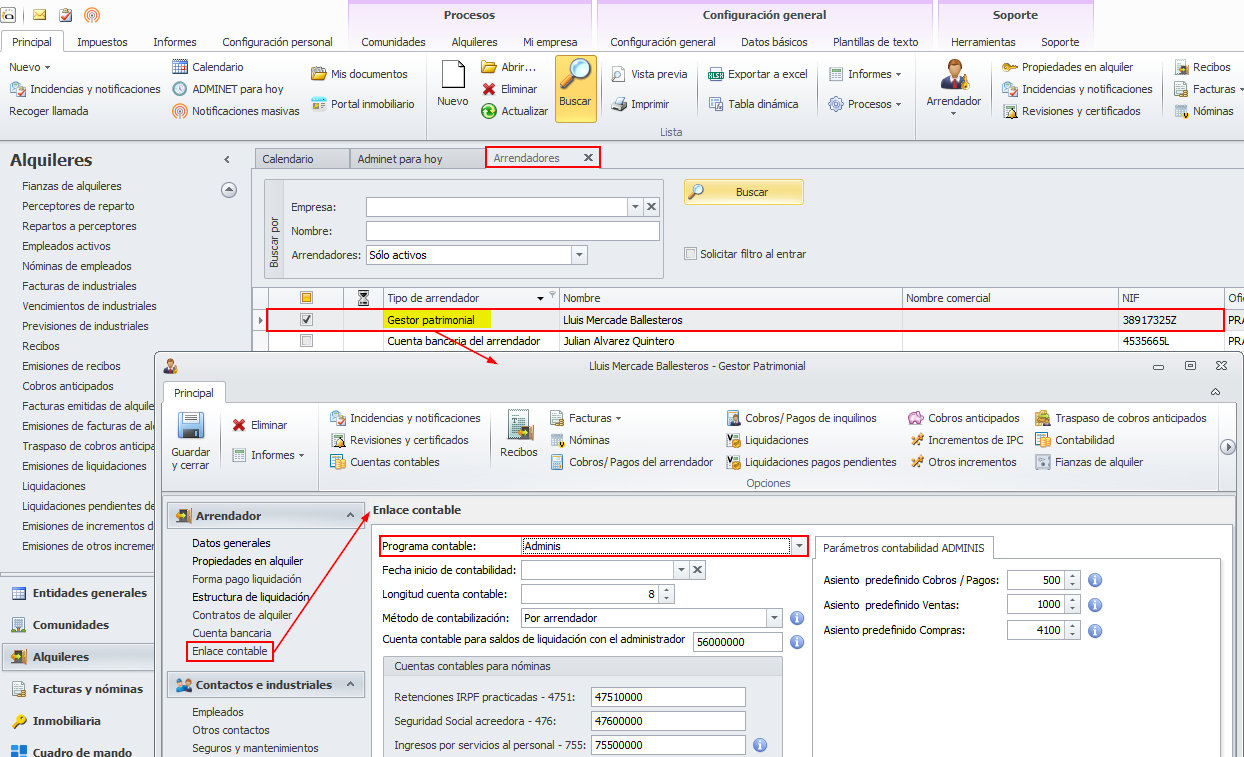The width and height of the screenshot is (1244, 757).
Task: Click the Imprimir printer icon
Action: point(619,104)
